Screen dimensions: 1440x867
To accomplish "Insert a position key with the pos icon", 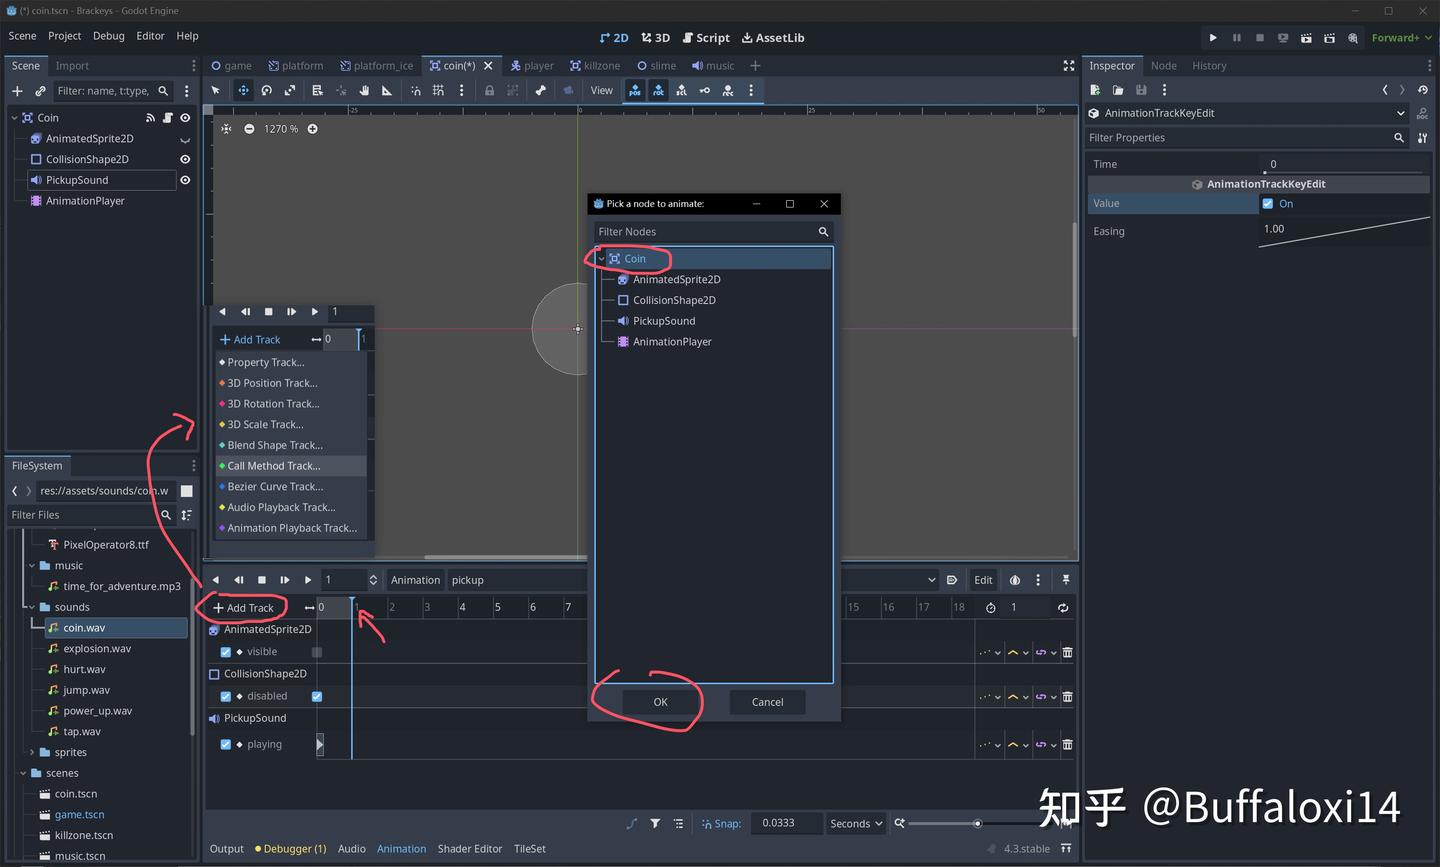I will (x=635, y=90).
